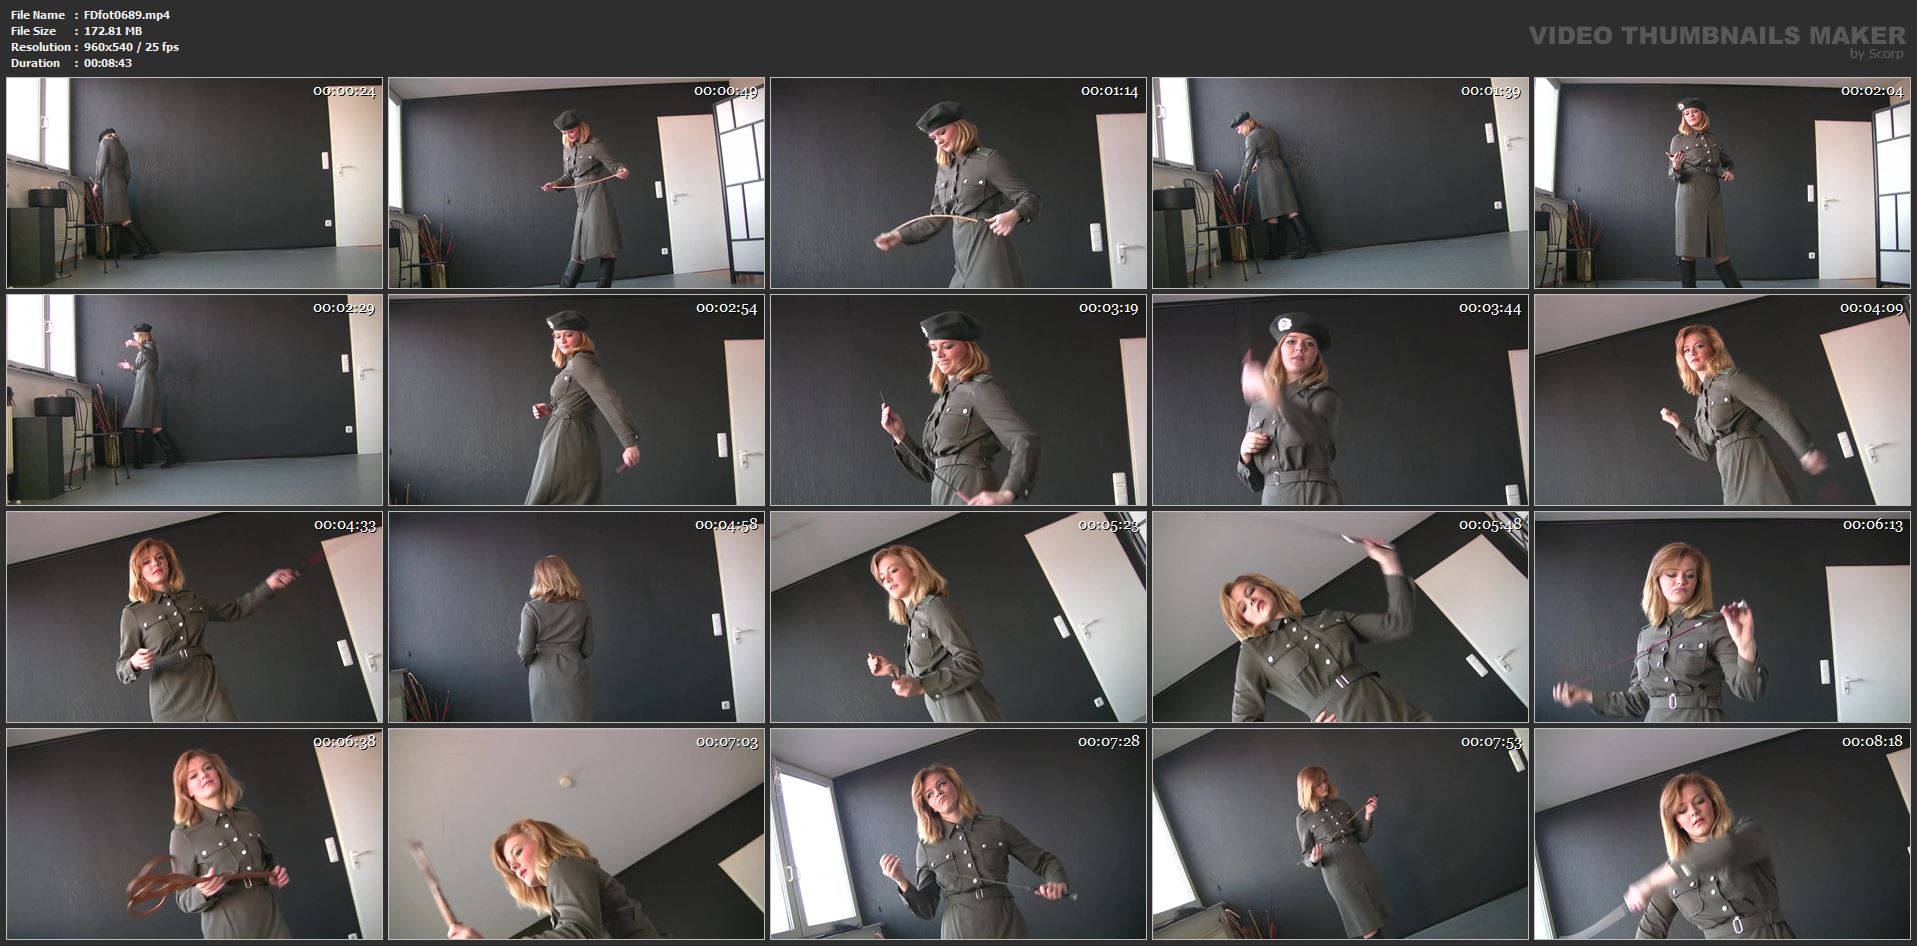Click the file name FDfot0689.mp4

[127, 15]
